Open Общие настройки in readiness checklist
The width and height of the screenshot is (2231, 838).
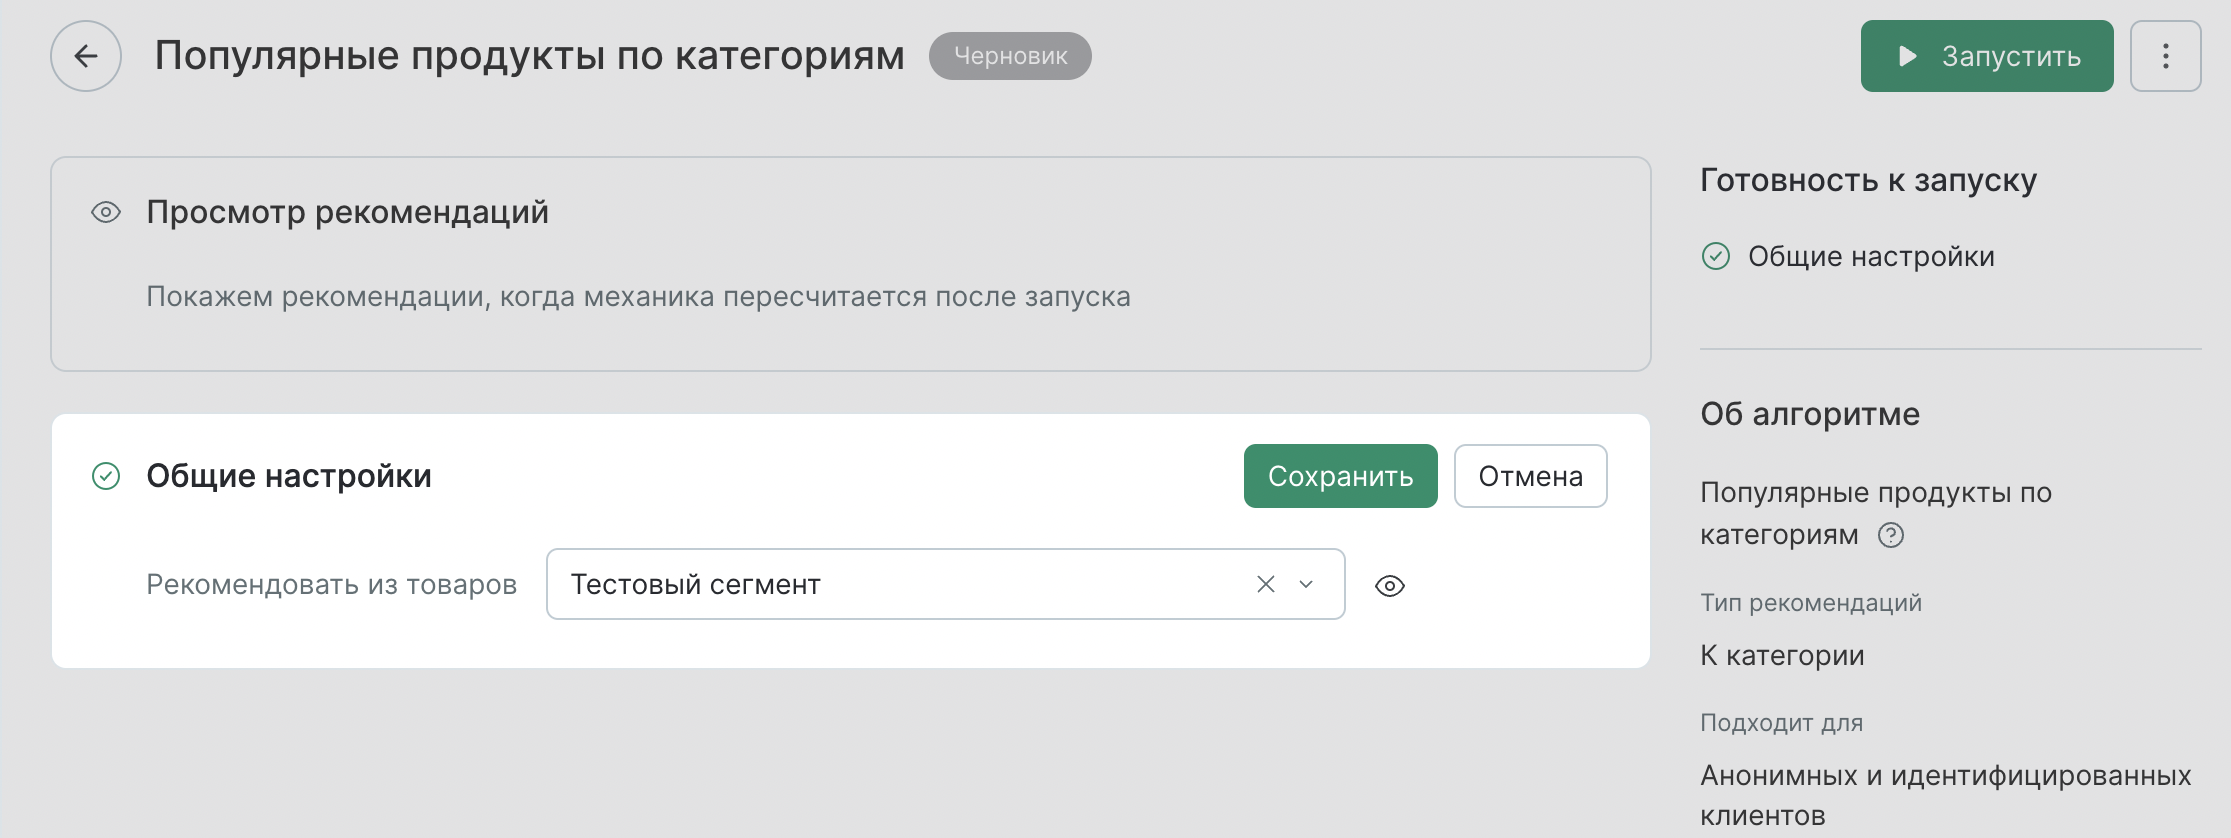[1871, 257]
